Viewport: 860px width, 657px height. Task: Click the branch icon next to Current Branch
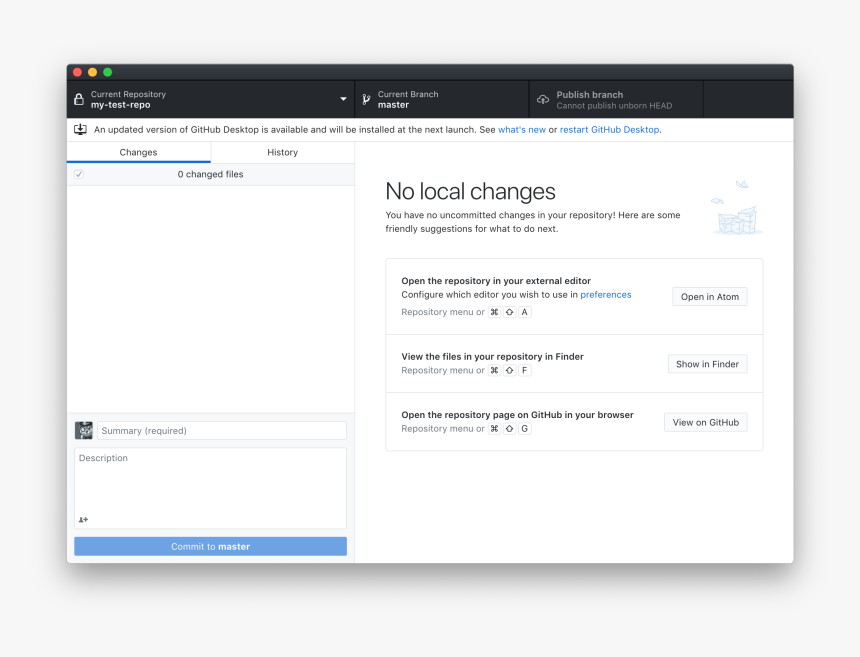click(366, 99)
